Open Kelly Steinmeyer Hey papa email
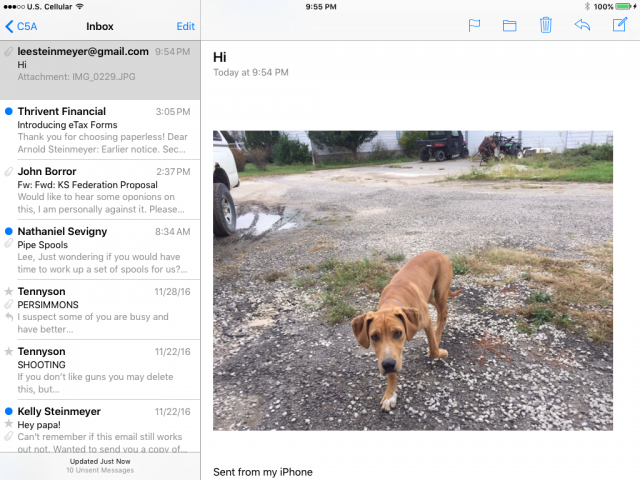 (100, 430)
